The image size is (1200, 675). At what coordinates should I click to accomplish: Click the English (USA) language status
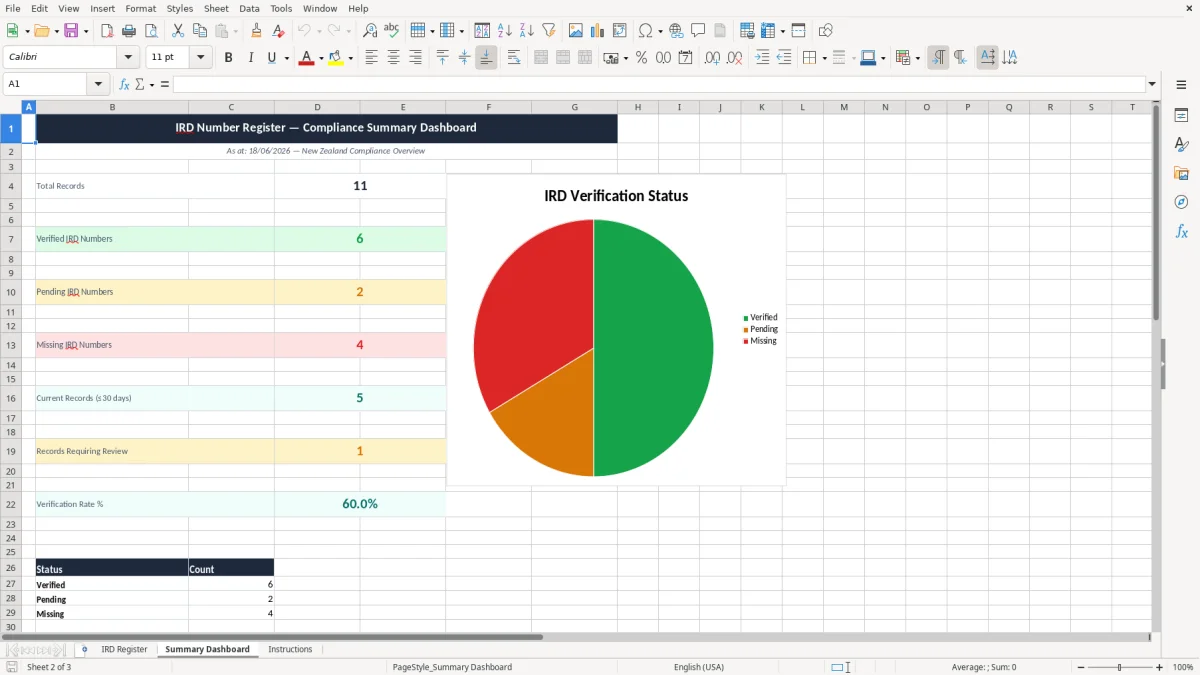click(699, 667)
